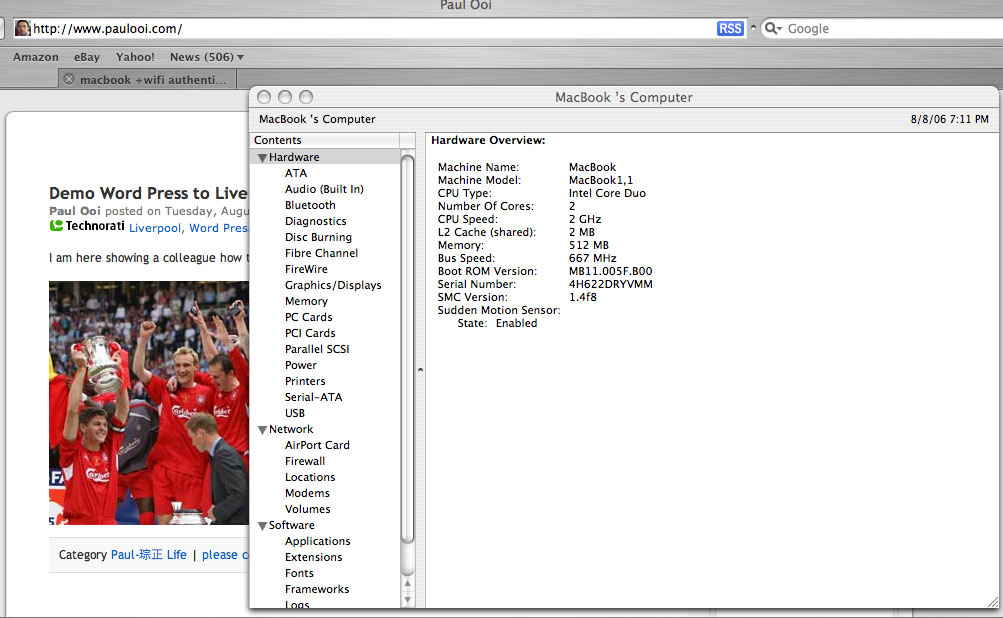Click the window resize grip corner
This screenshot has height=618, width=1003.
coord(992,602)
